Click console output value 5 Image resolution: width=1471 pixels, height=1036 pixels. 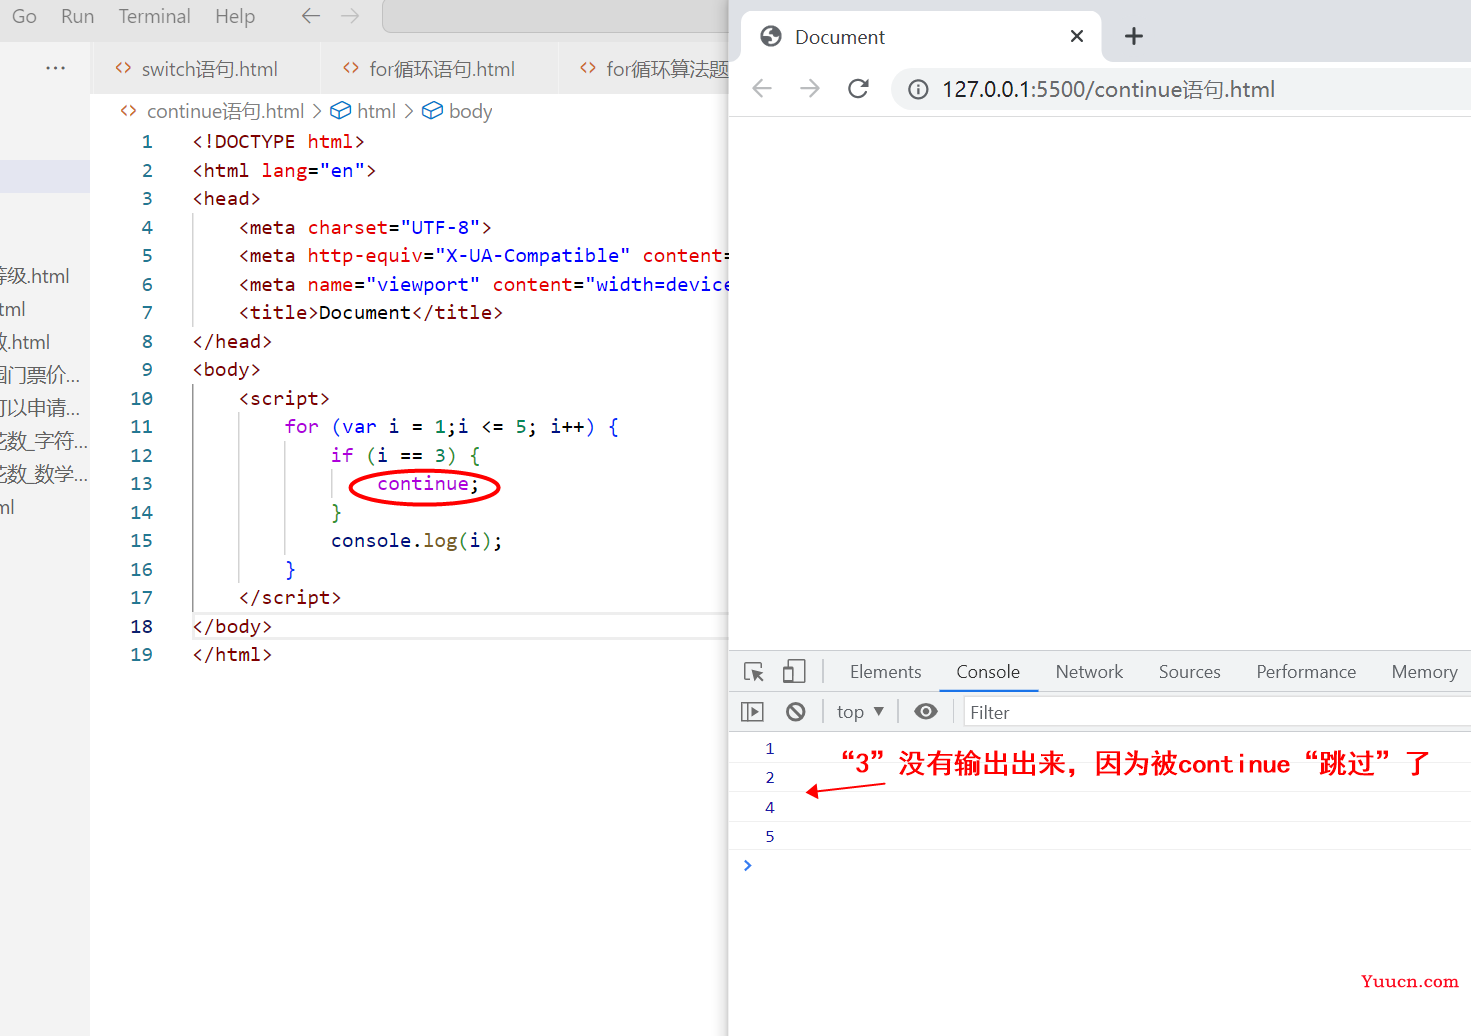tap(770, 837)
